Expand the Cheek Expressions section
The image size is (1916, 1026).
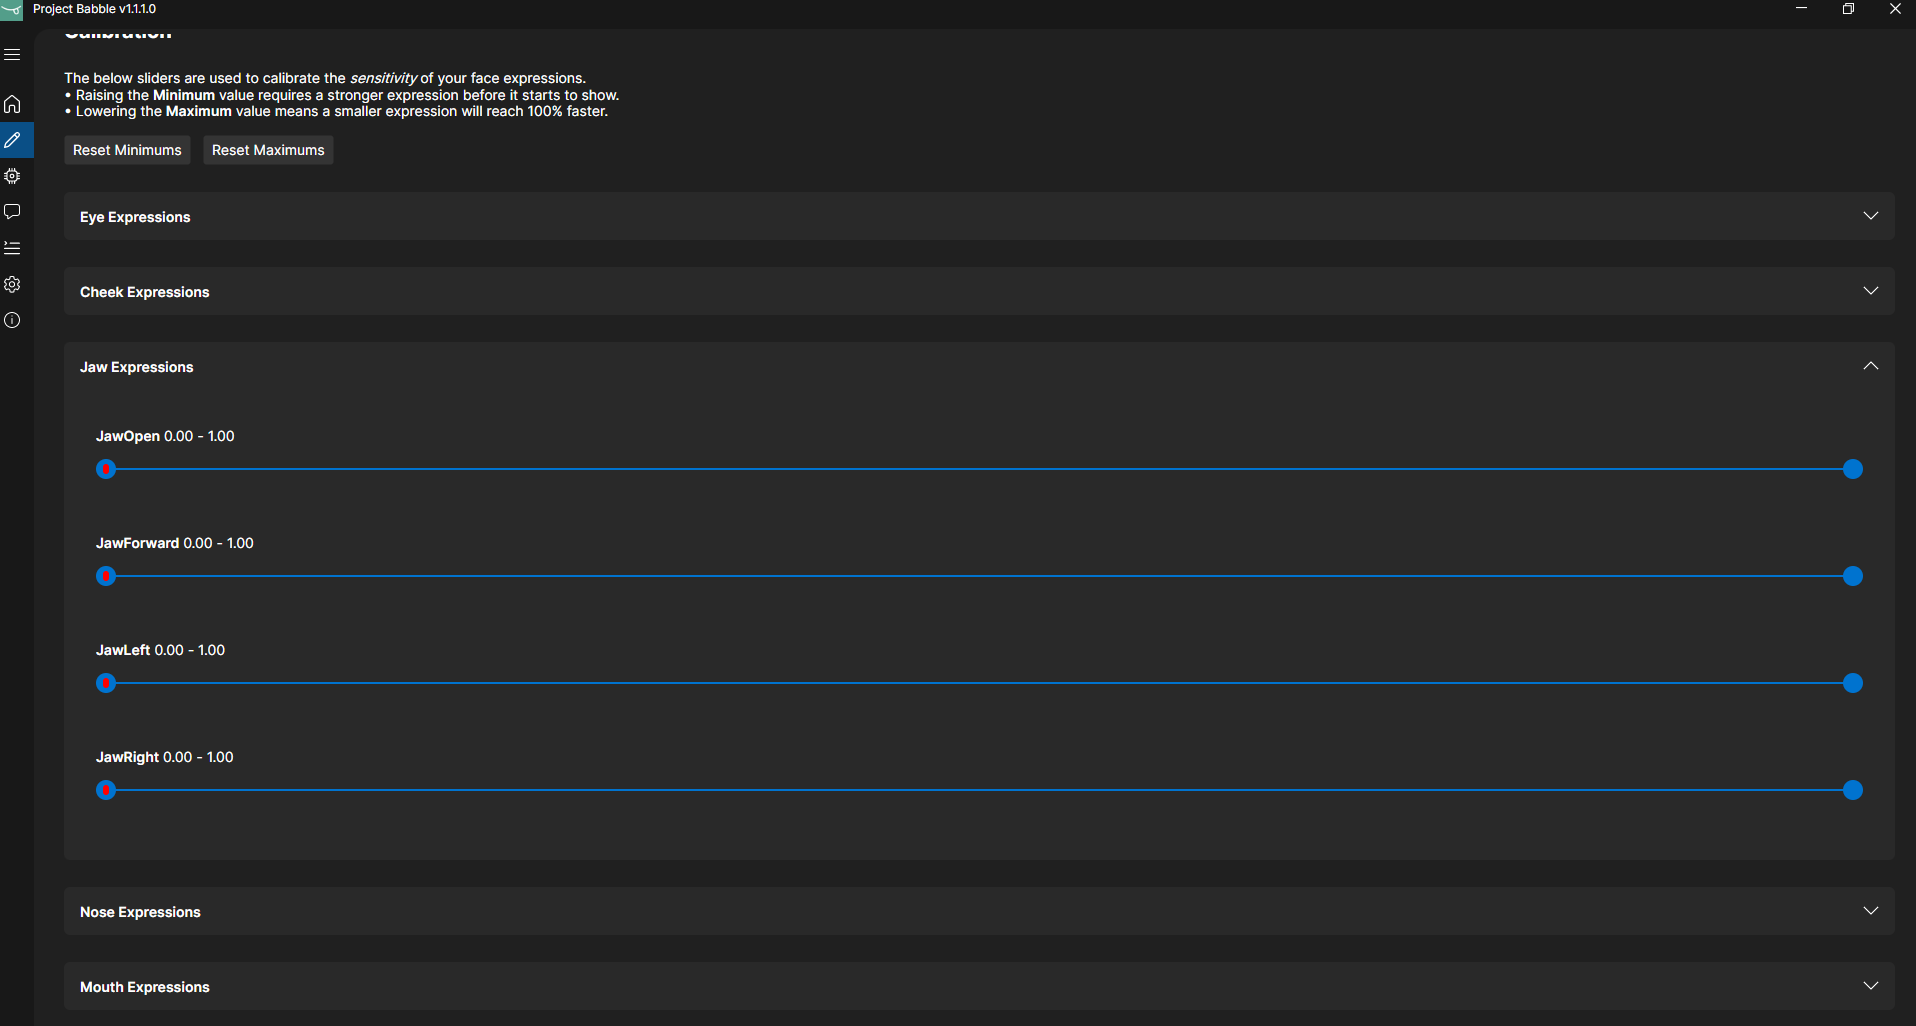[x=979, y=291]
